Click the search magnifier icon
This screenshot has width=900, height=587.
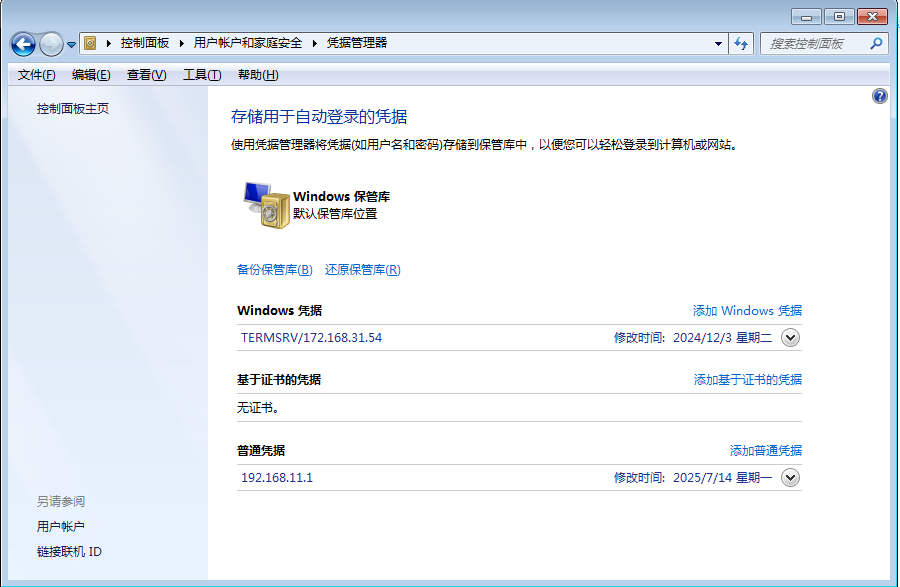(876, 43)
